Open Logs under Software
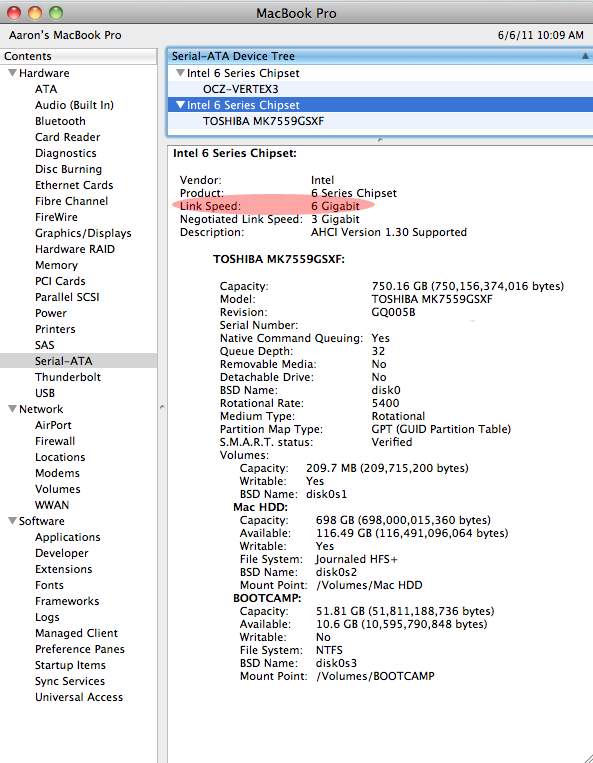This screenshot has height=763, width=593. click(47, 618)
